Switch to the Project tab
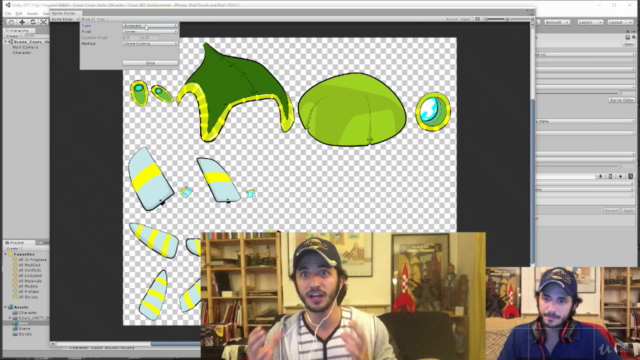This screenshot has width=640, height=360. [17, 242]
